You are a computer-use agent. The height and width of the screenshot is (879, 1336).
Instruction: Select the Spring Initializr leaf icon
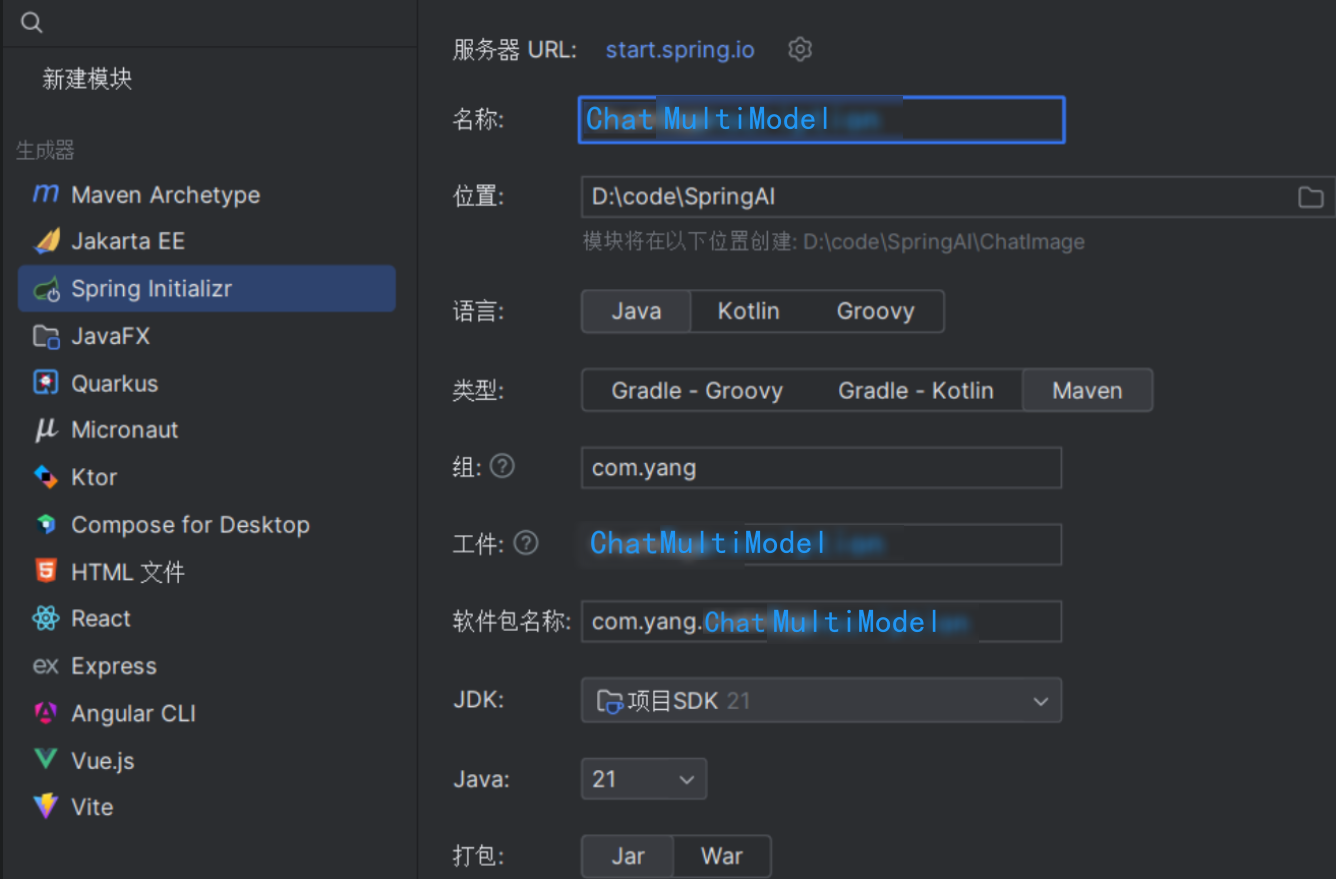46,289
